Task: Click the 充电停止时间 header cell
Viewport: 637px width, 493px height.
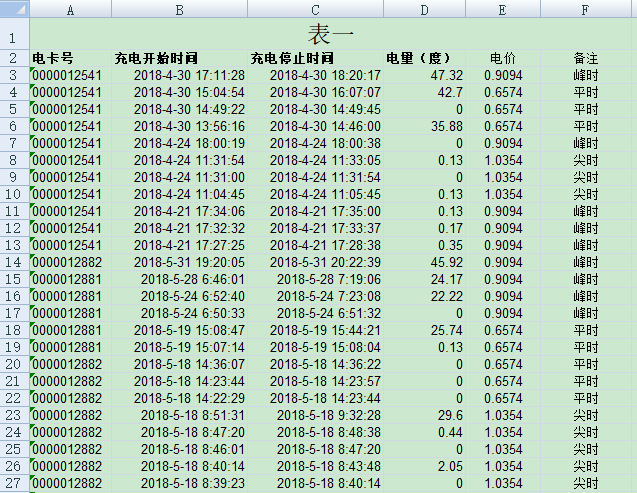Action: tap(315, 58)
